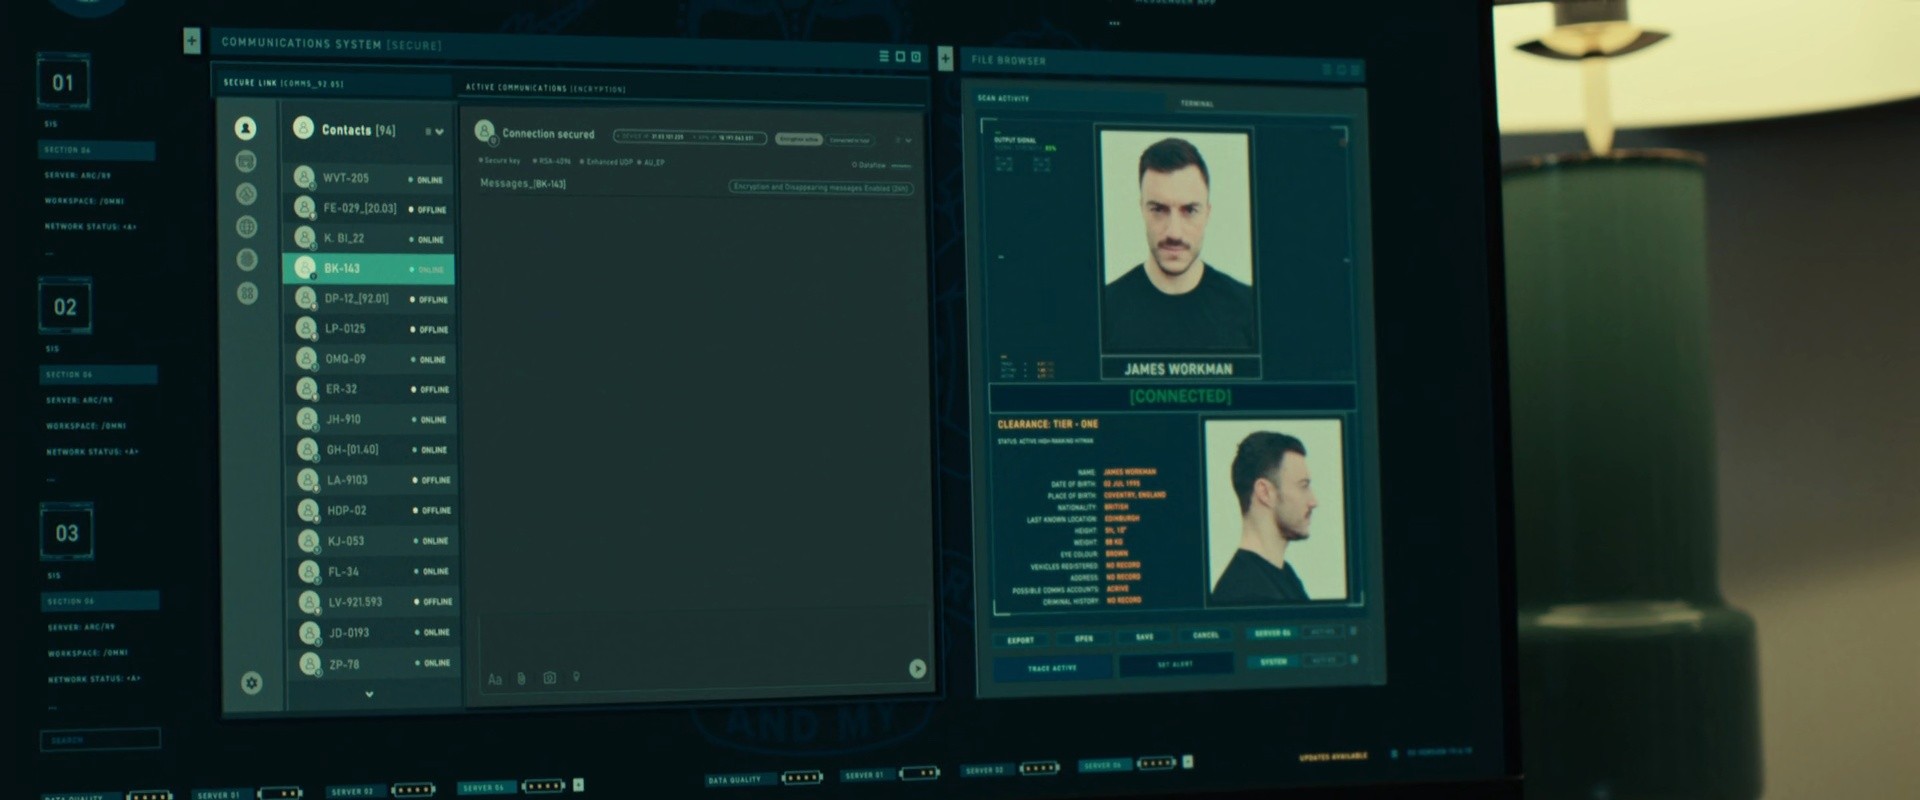Click the Search field in the left panel
Image resolution: width=1920 pixels, height=800 pixels.
[x=100, y=740]
